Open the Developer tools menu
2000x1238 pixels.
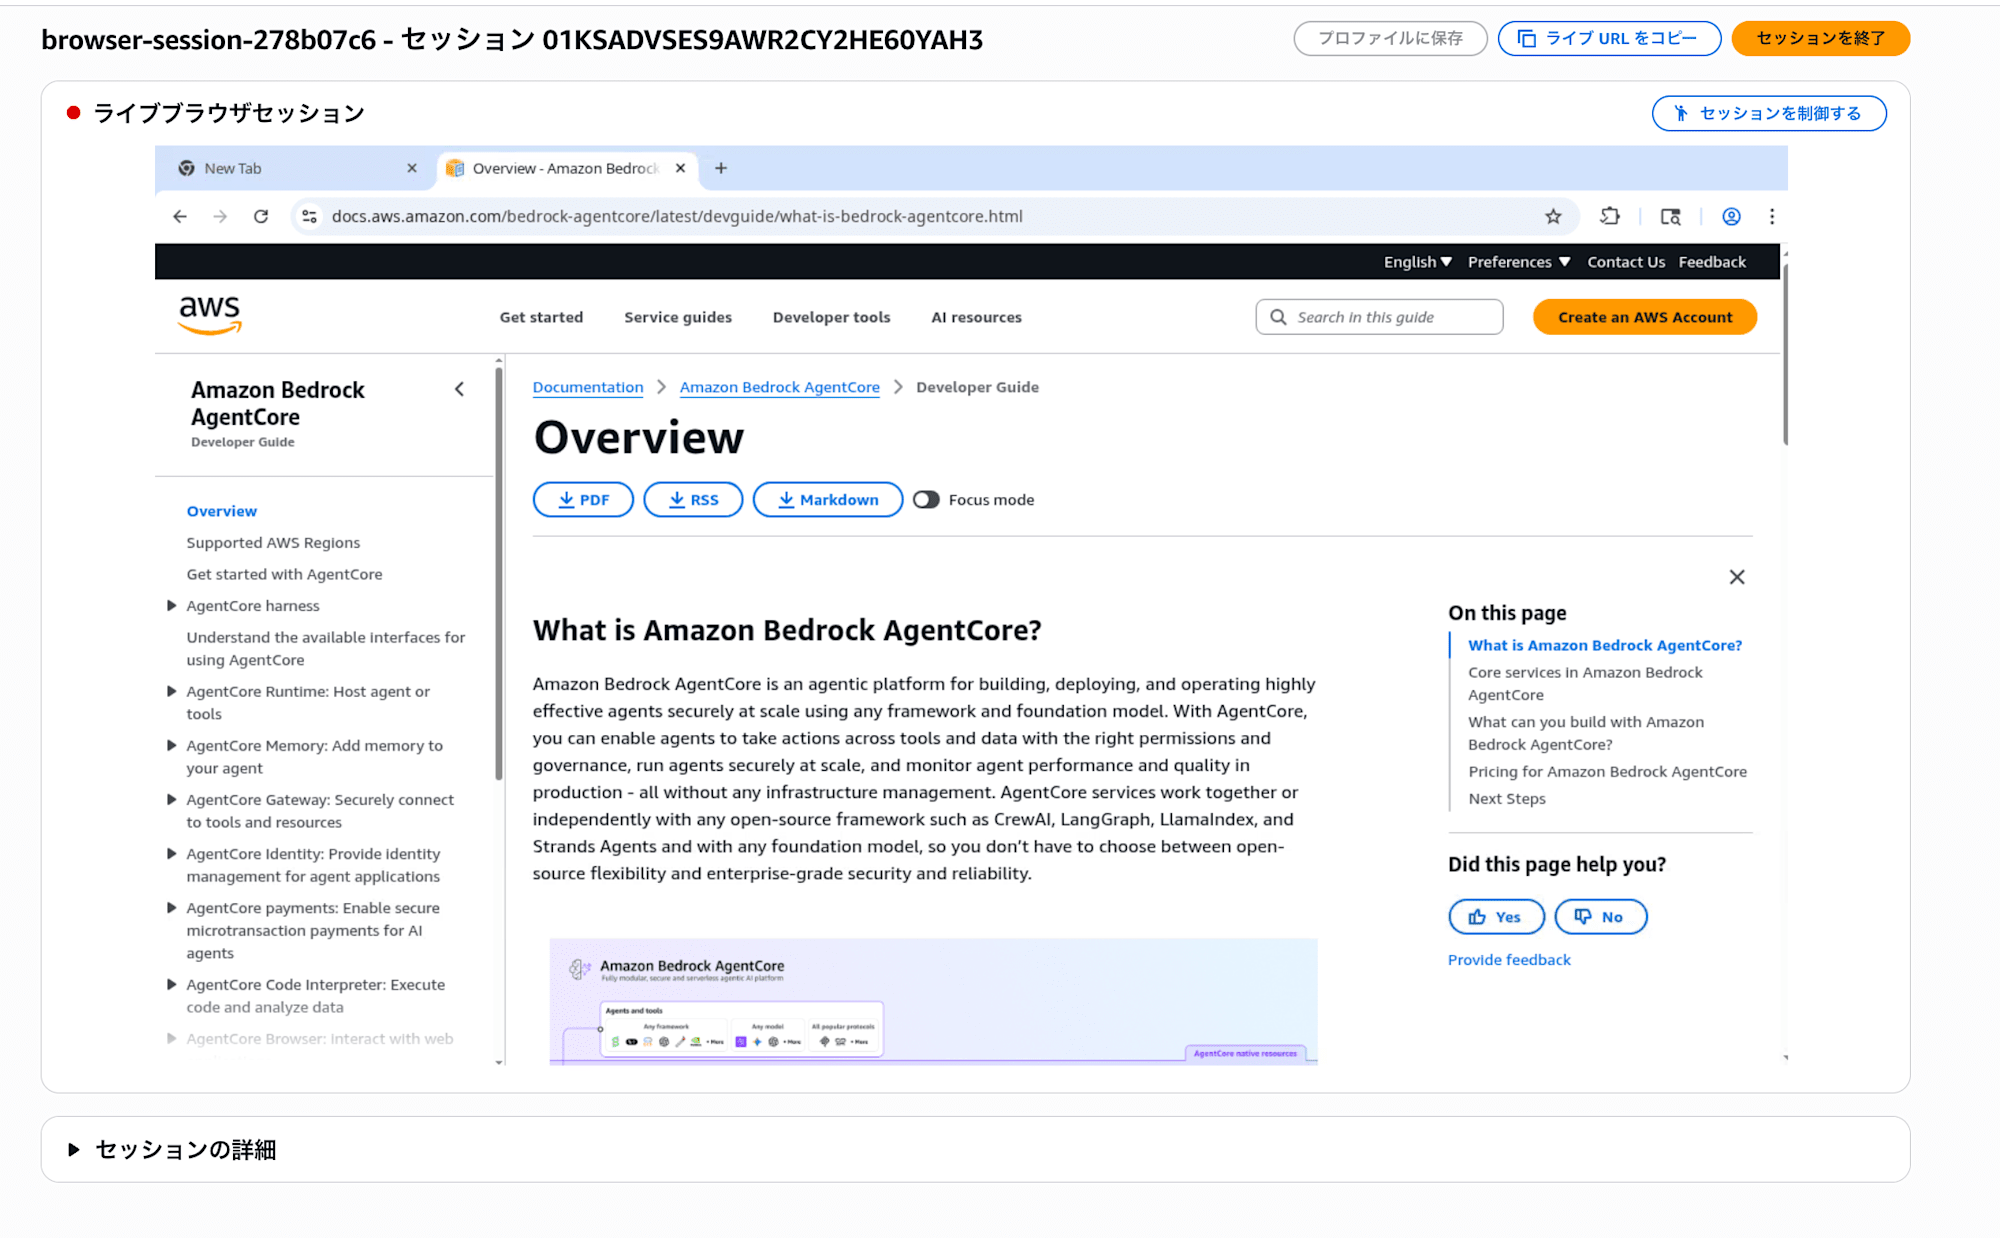831,317
